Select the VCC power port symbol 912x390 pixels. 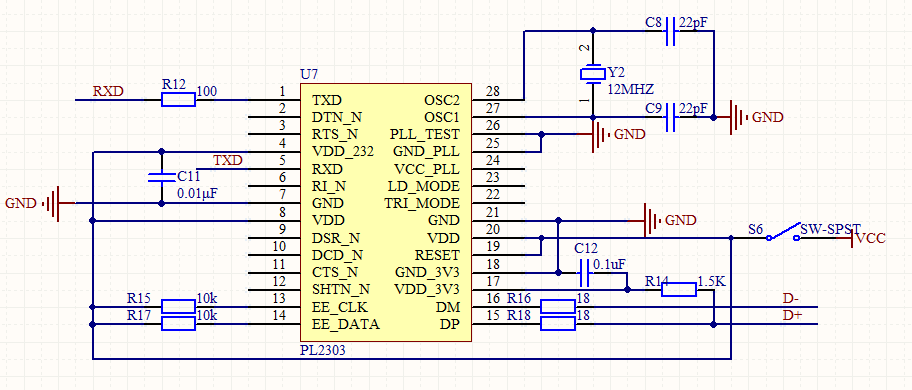[852, 238]
